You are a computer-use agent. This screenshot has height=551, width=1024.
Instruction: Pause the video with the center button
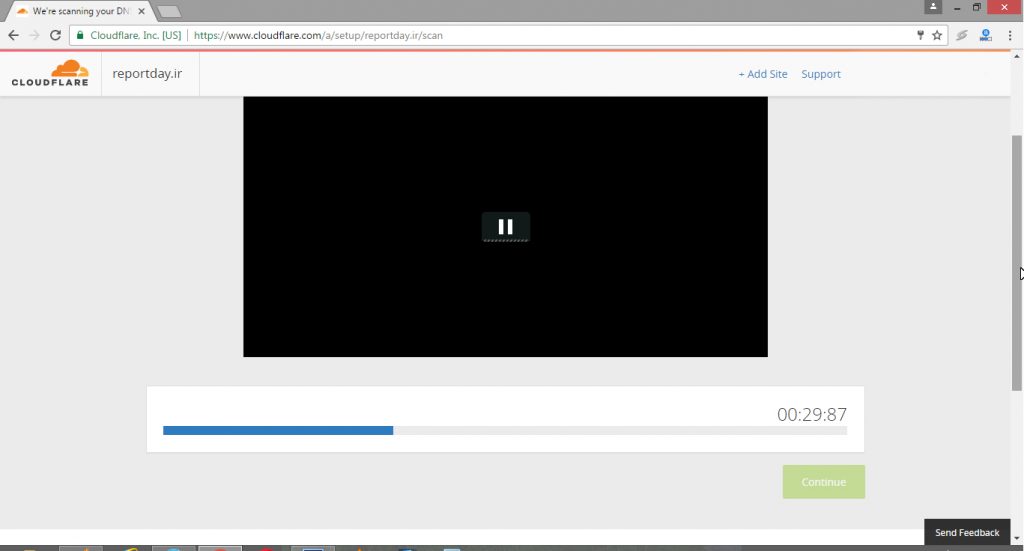tap(505, 227)
